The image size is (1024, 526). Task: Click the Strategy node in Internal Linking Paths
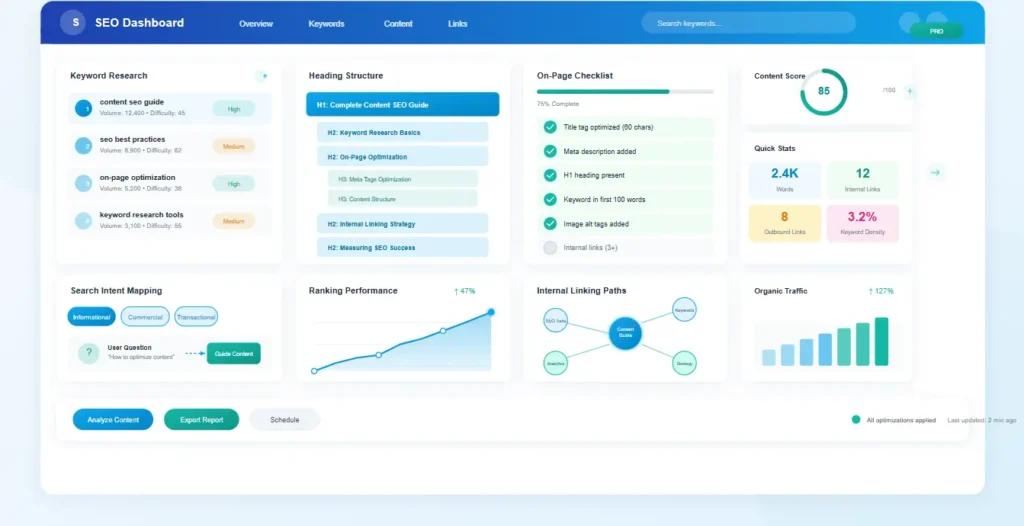(684, 363)
